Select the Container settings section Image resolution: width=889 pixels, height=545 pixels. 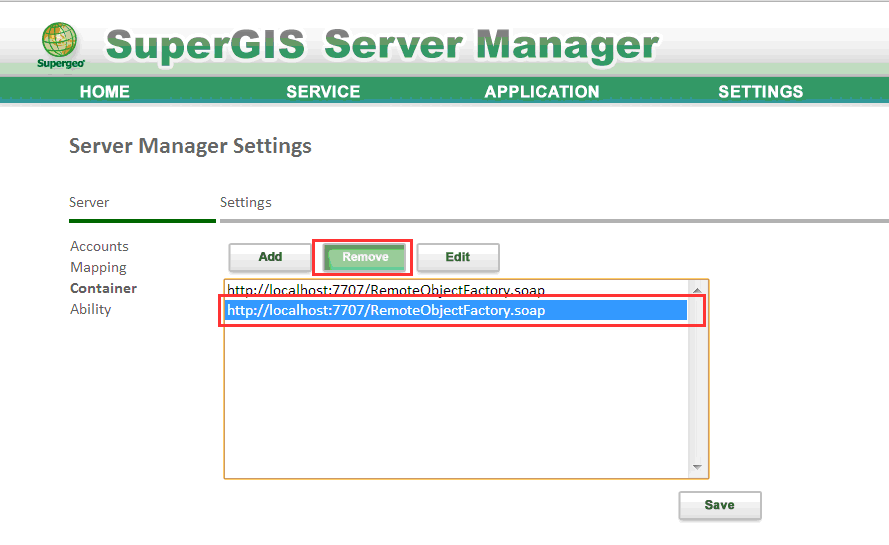(x=103, y=288)
